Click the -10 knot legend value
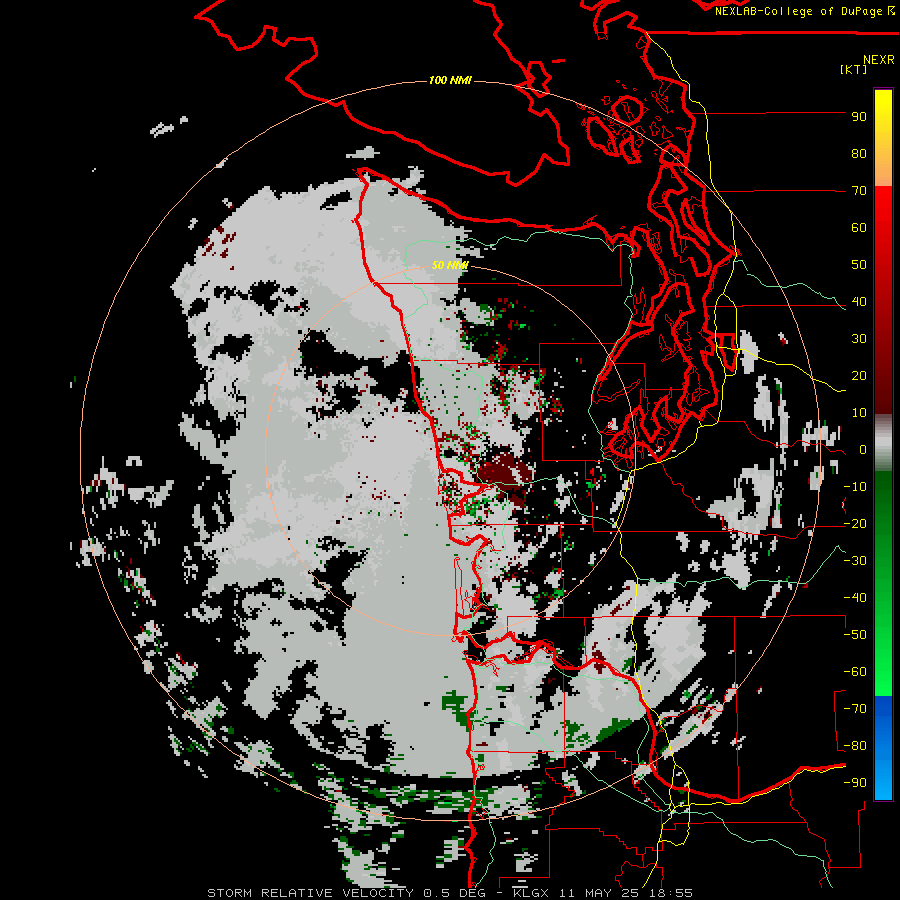 pos(855,487)
